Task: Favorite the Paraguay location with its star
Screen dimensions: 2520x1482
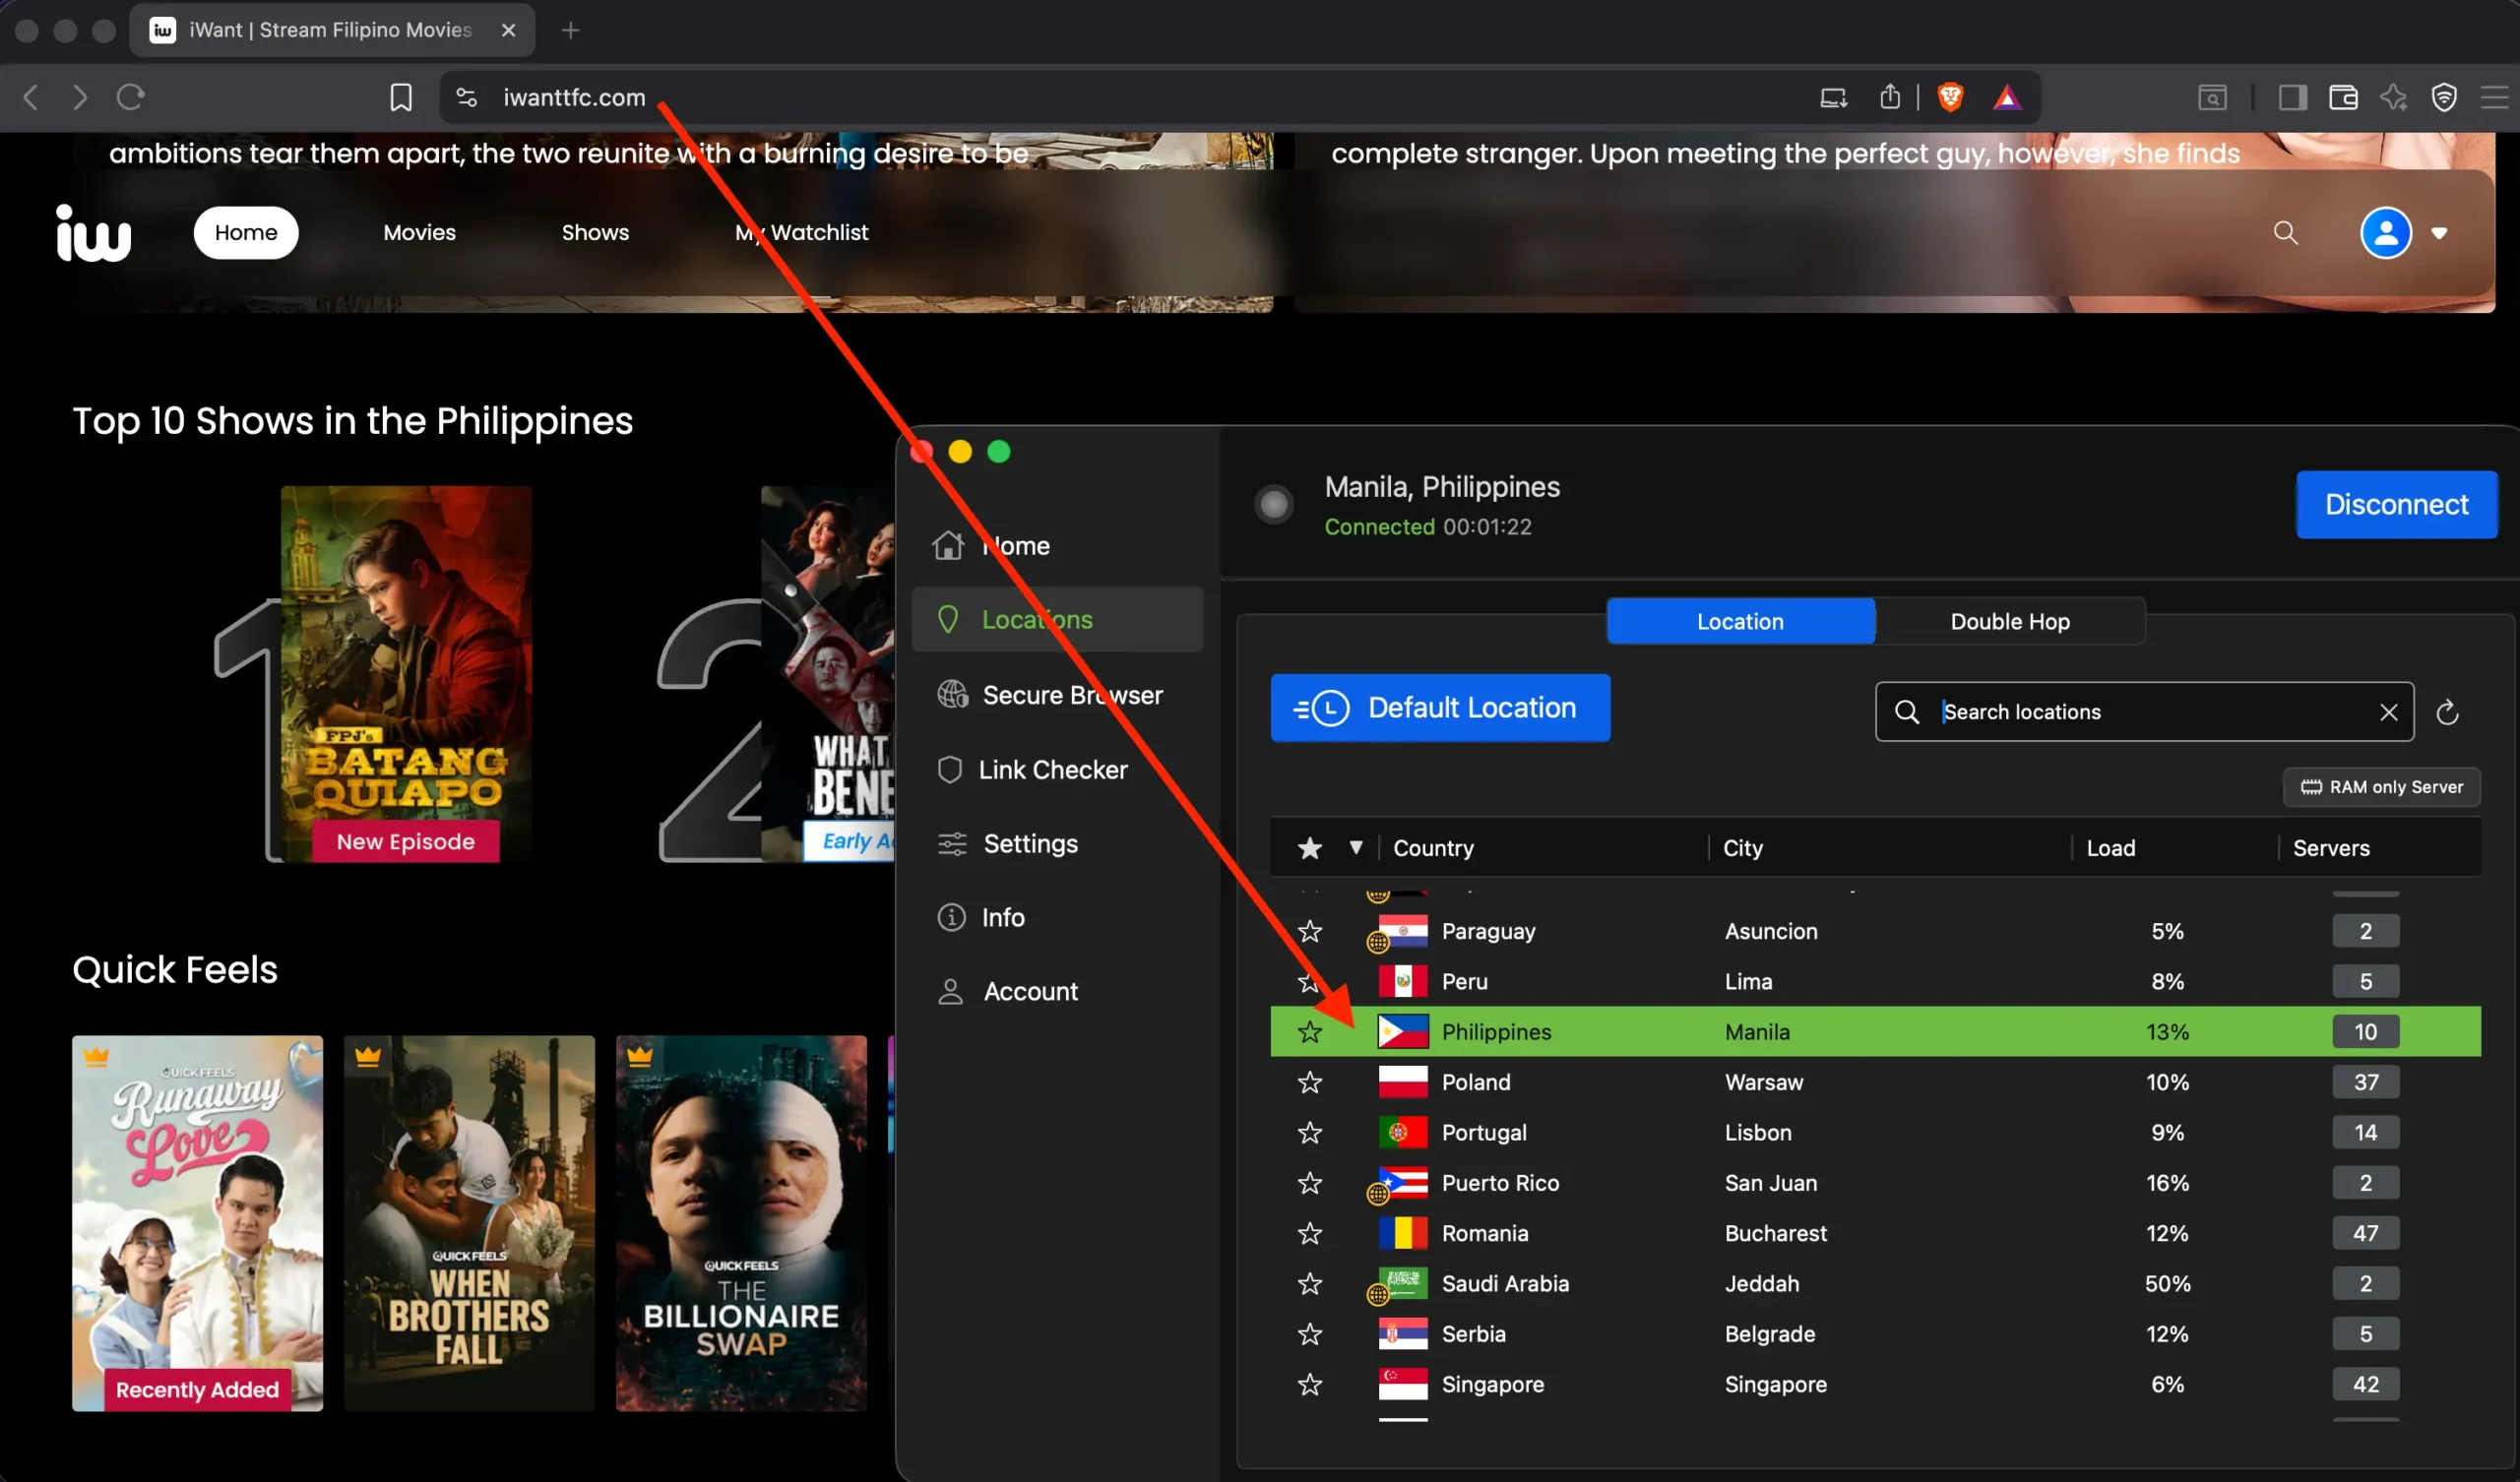Action: (x=1309, y=930)
